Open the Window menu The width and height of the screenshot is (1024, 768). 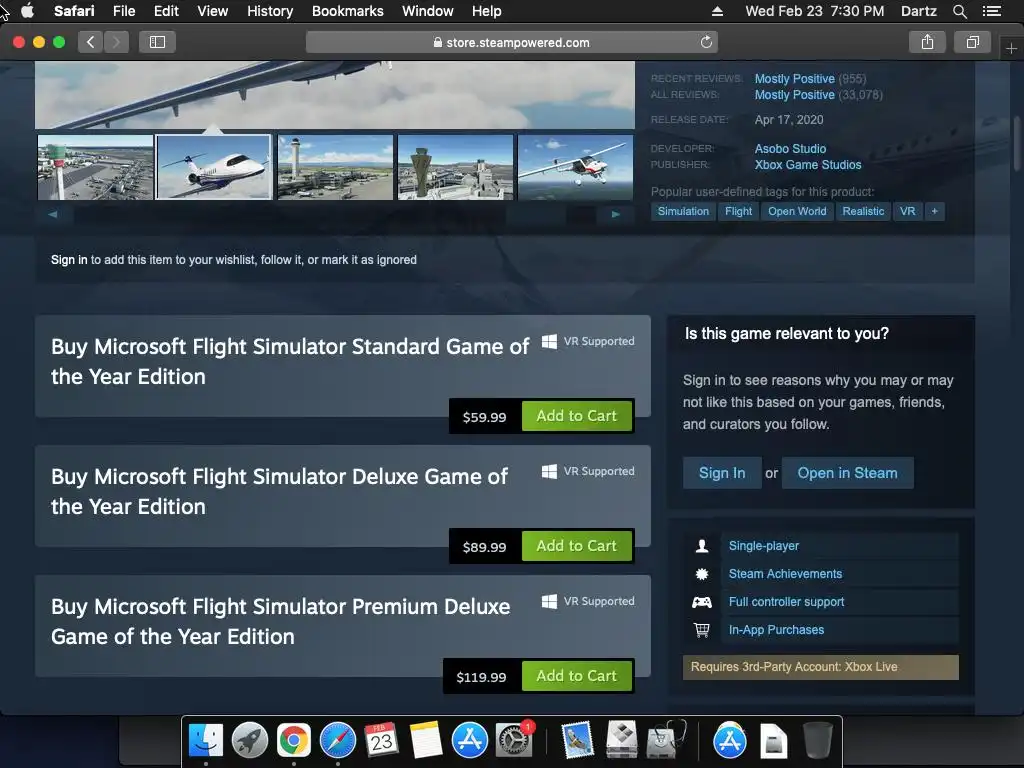428,11
